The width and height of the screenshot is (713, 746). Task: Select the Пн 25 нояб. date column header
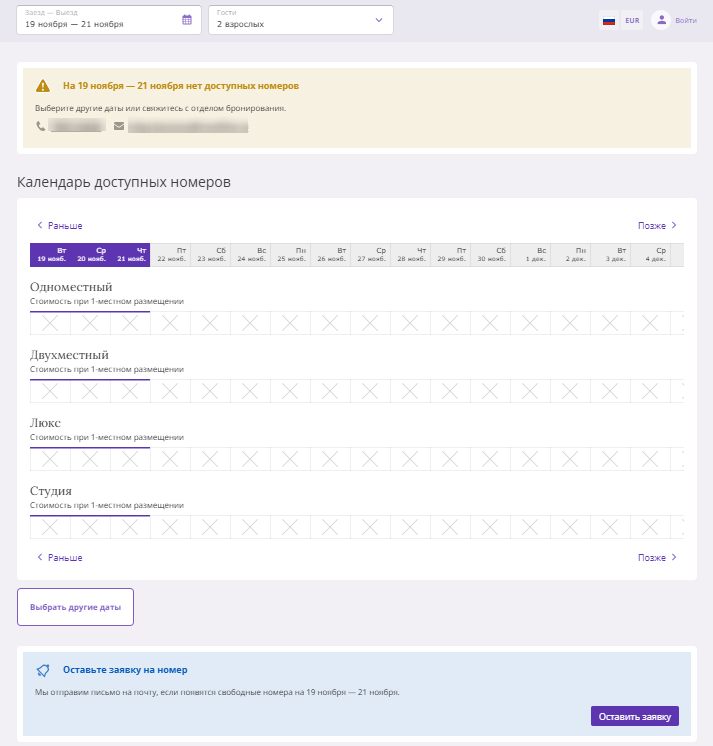(x=290, y=255)
